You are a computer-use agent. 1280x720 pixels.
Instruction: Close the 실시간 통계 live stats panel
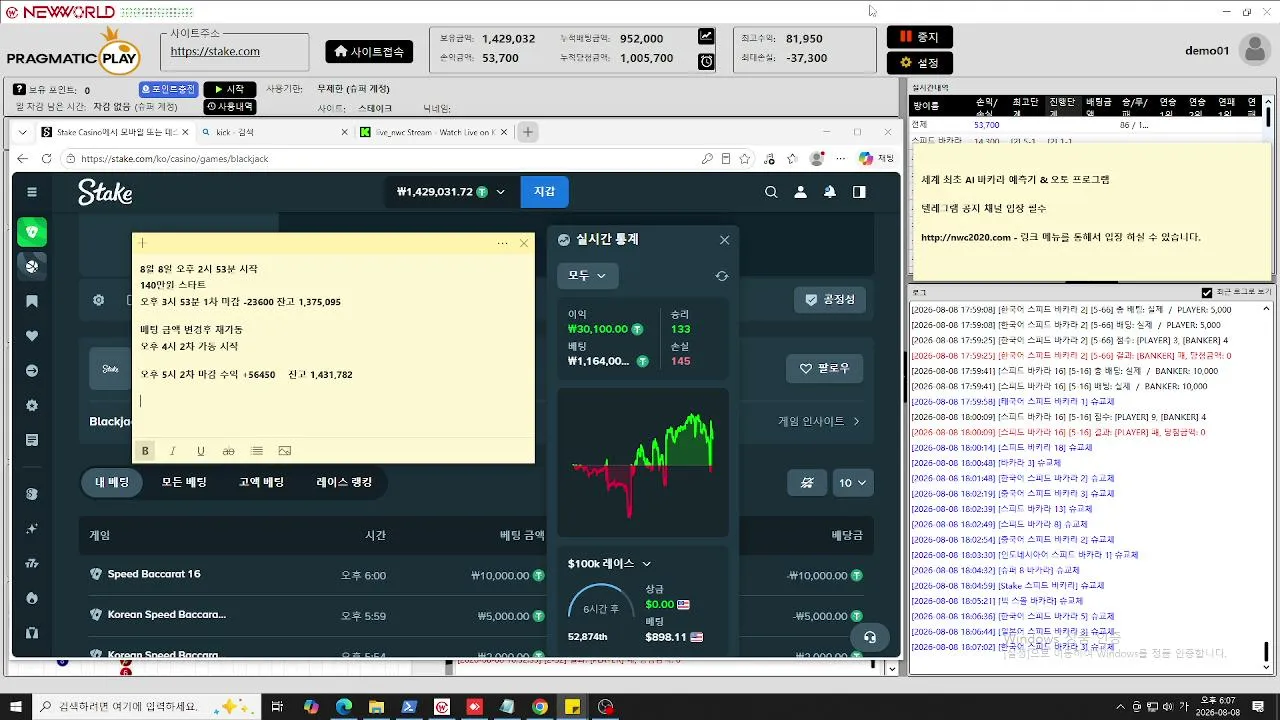725,240
